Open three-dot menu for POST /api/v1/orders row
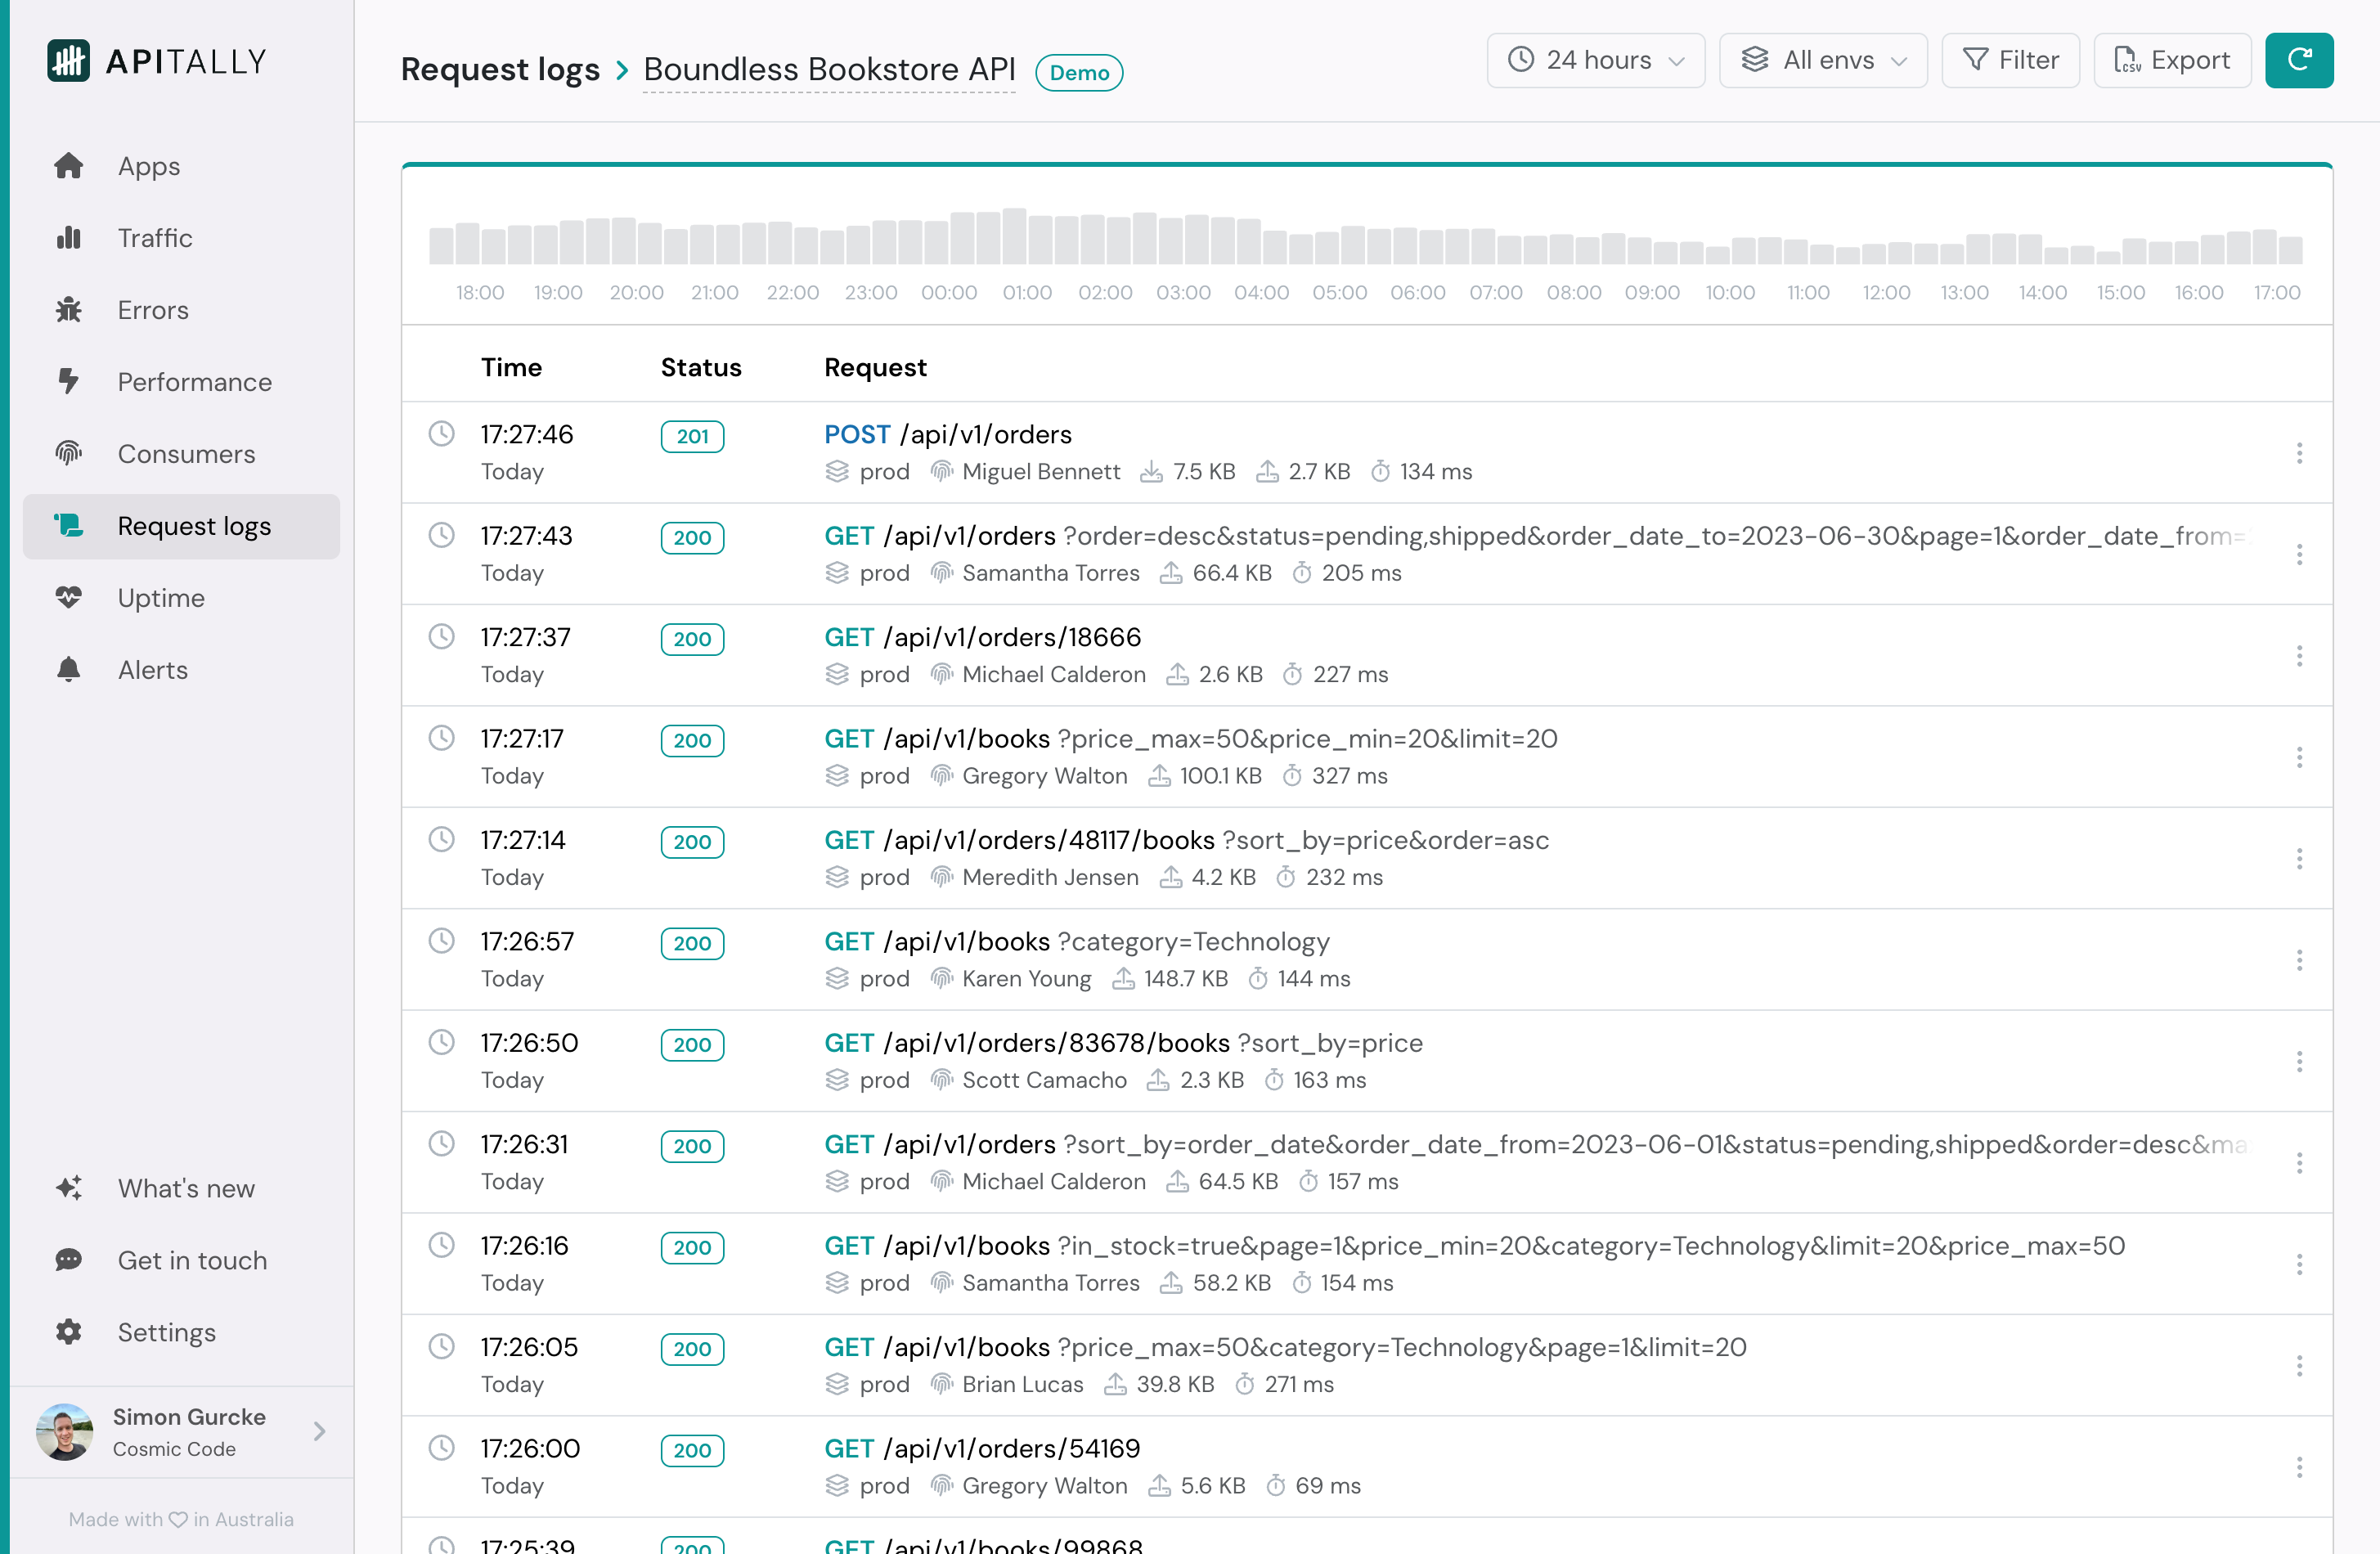Screen dimensions: 2380x1554 [2299, 453]
